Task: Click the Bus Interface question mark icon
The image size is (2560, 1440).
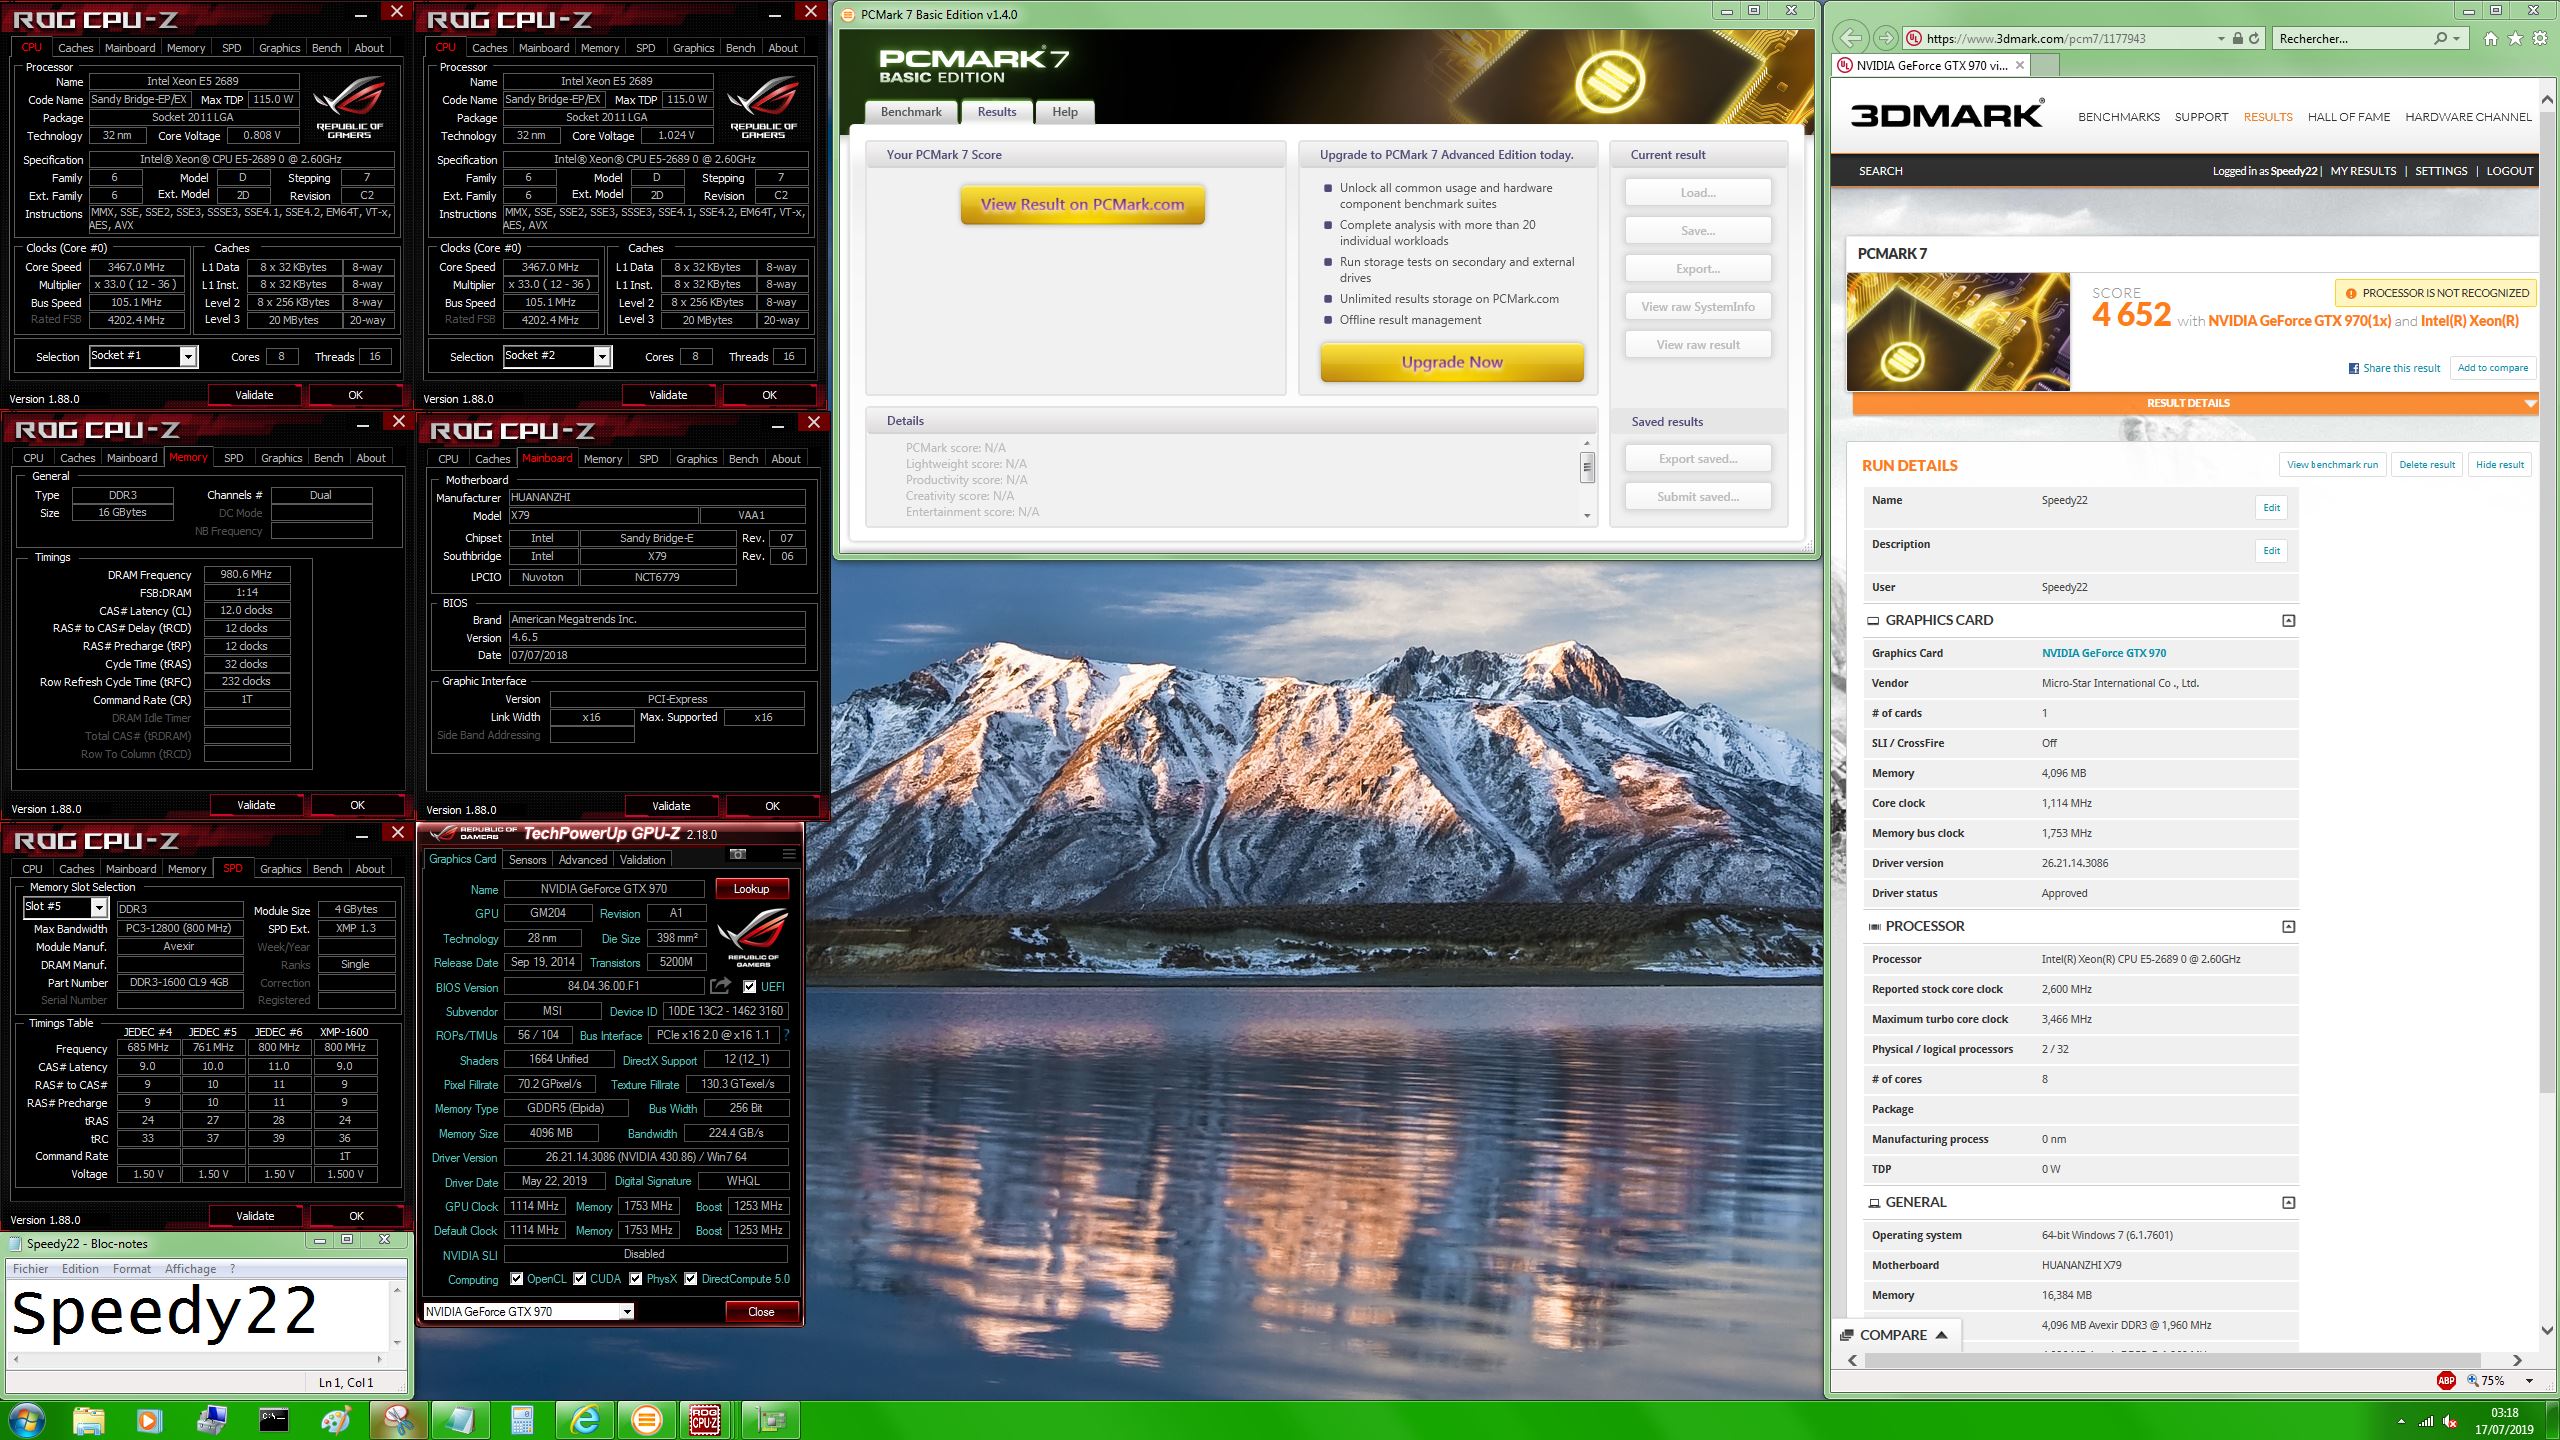Action: click(x=786, y=1035)
